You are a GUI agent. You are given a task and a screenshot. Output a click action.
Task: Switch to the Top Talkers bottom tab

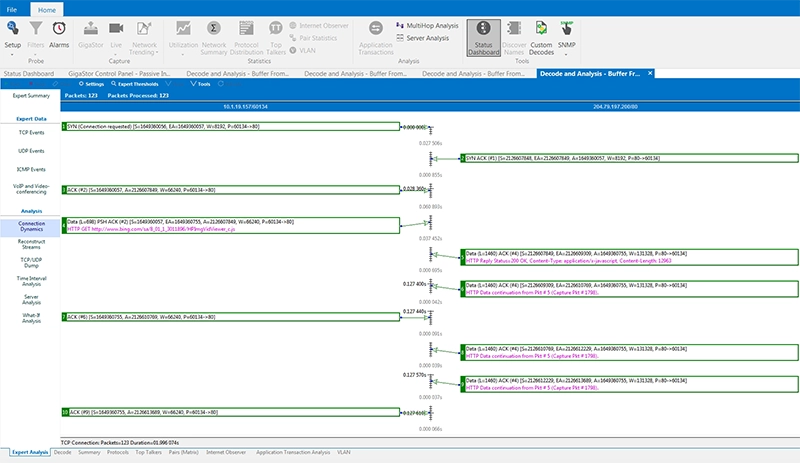[149, 453]
